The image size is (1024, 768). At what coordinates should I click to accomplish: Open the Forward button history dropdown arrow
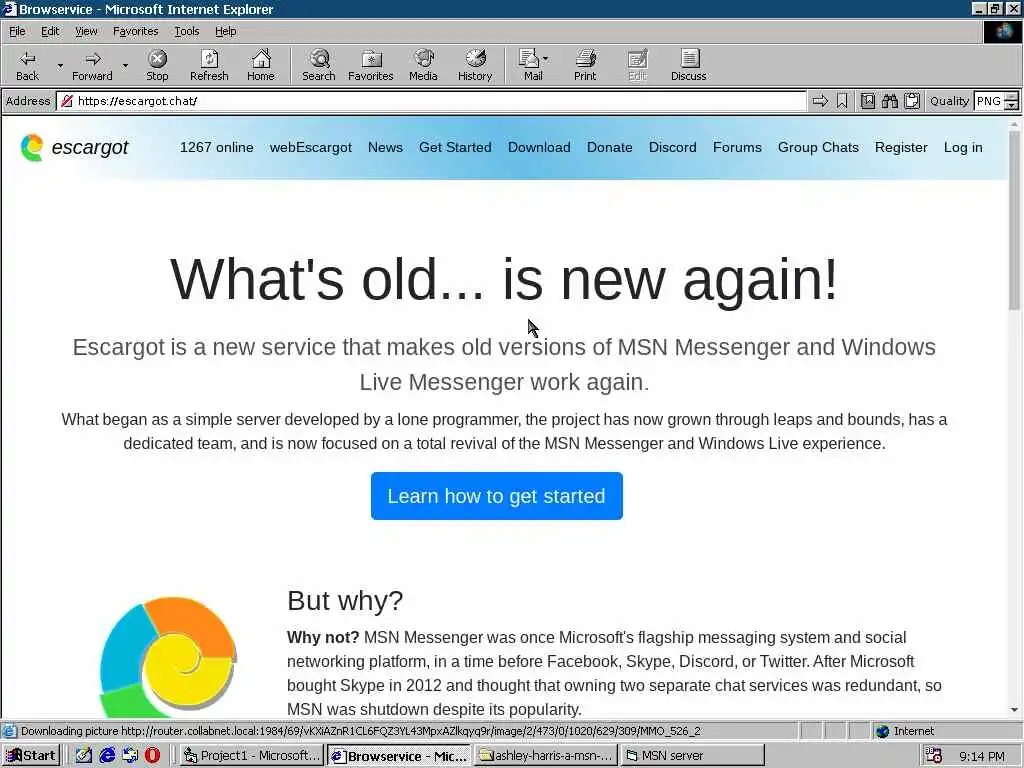click(125, 65)
